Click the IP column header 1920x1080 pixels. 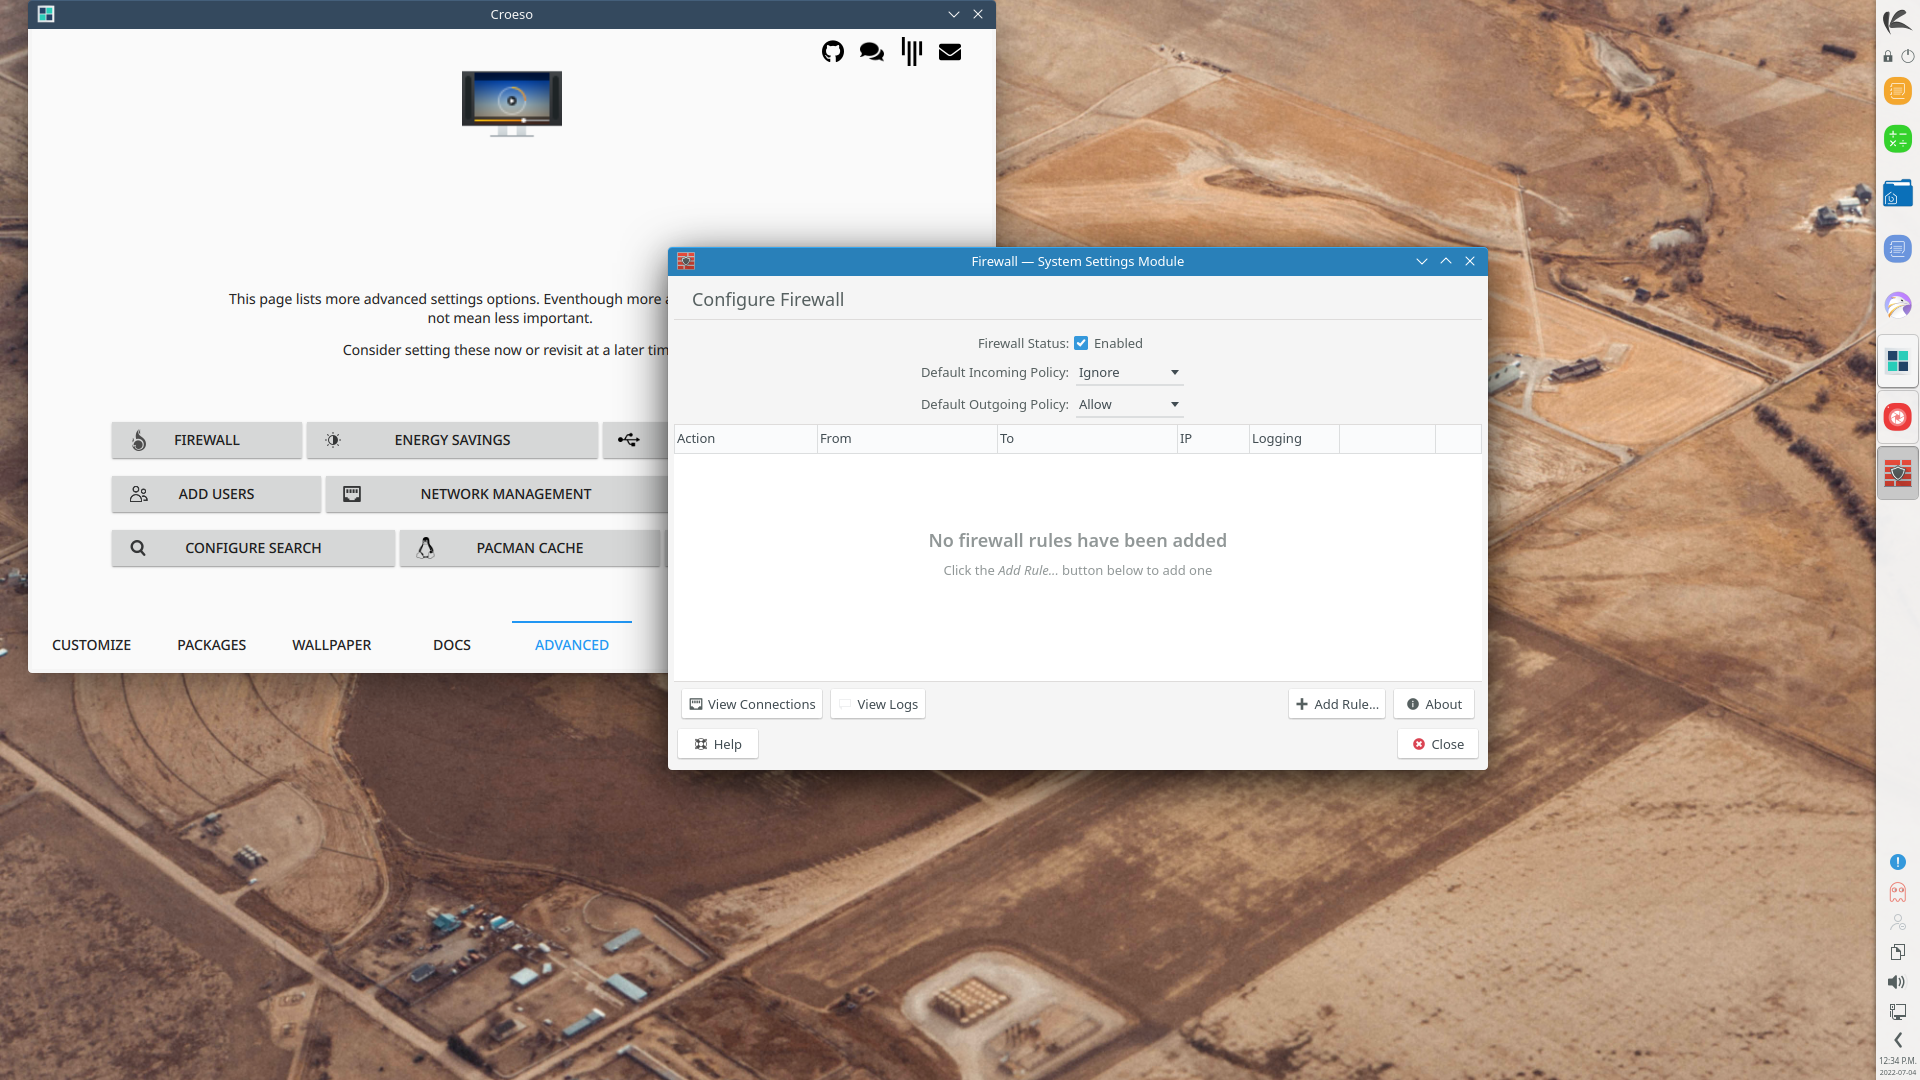[x=1213, y=439]
